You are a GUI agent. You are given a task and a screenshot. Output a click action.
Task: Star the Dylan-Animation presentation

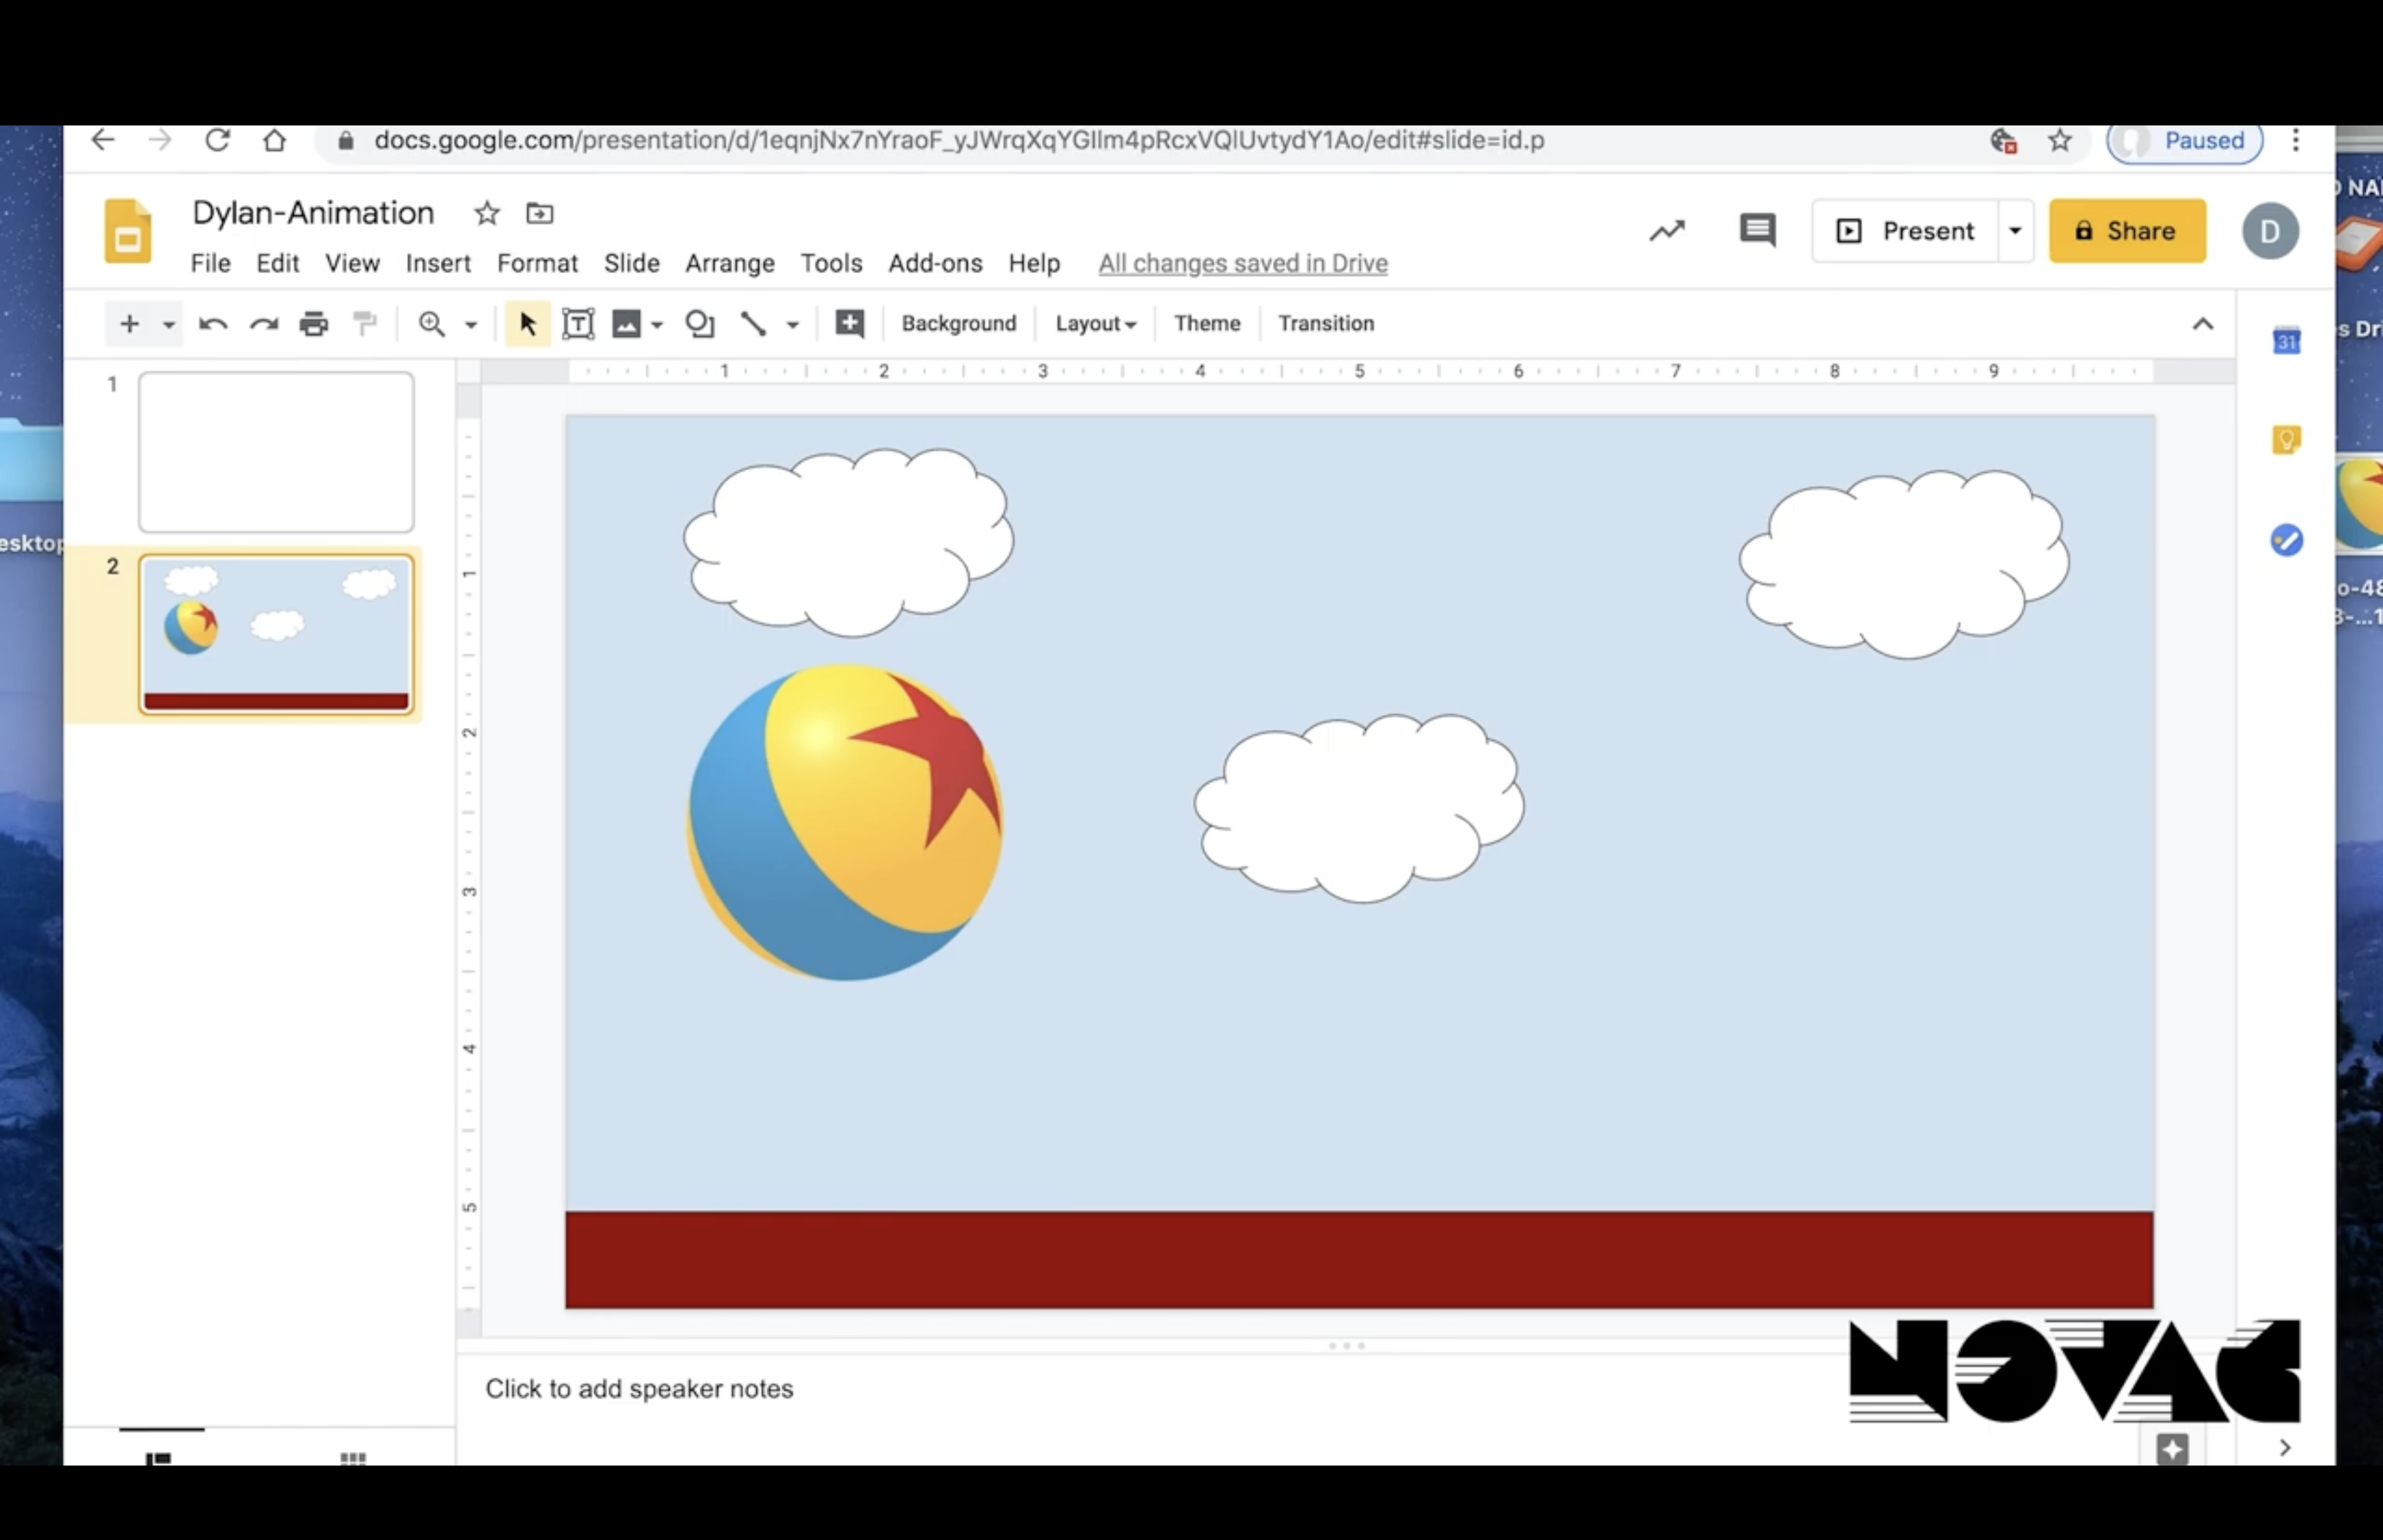[487, 213]
